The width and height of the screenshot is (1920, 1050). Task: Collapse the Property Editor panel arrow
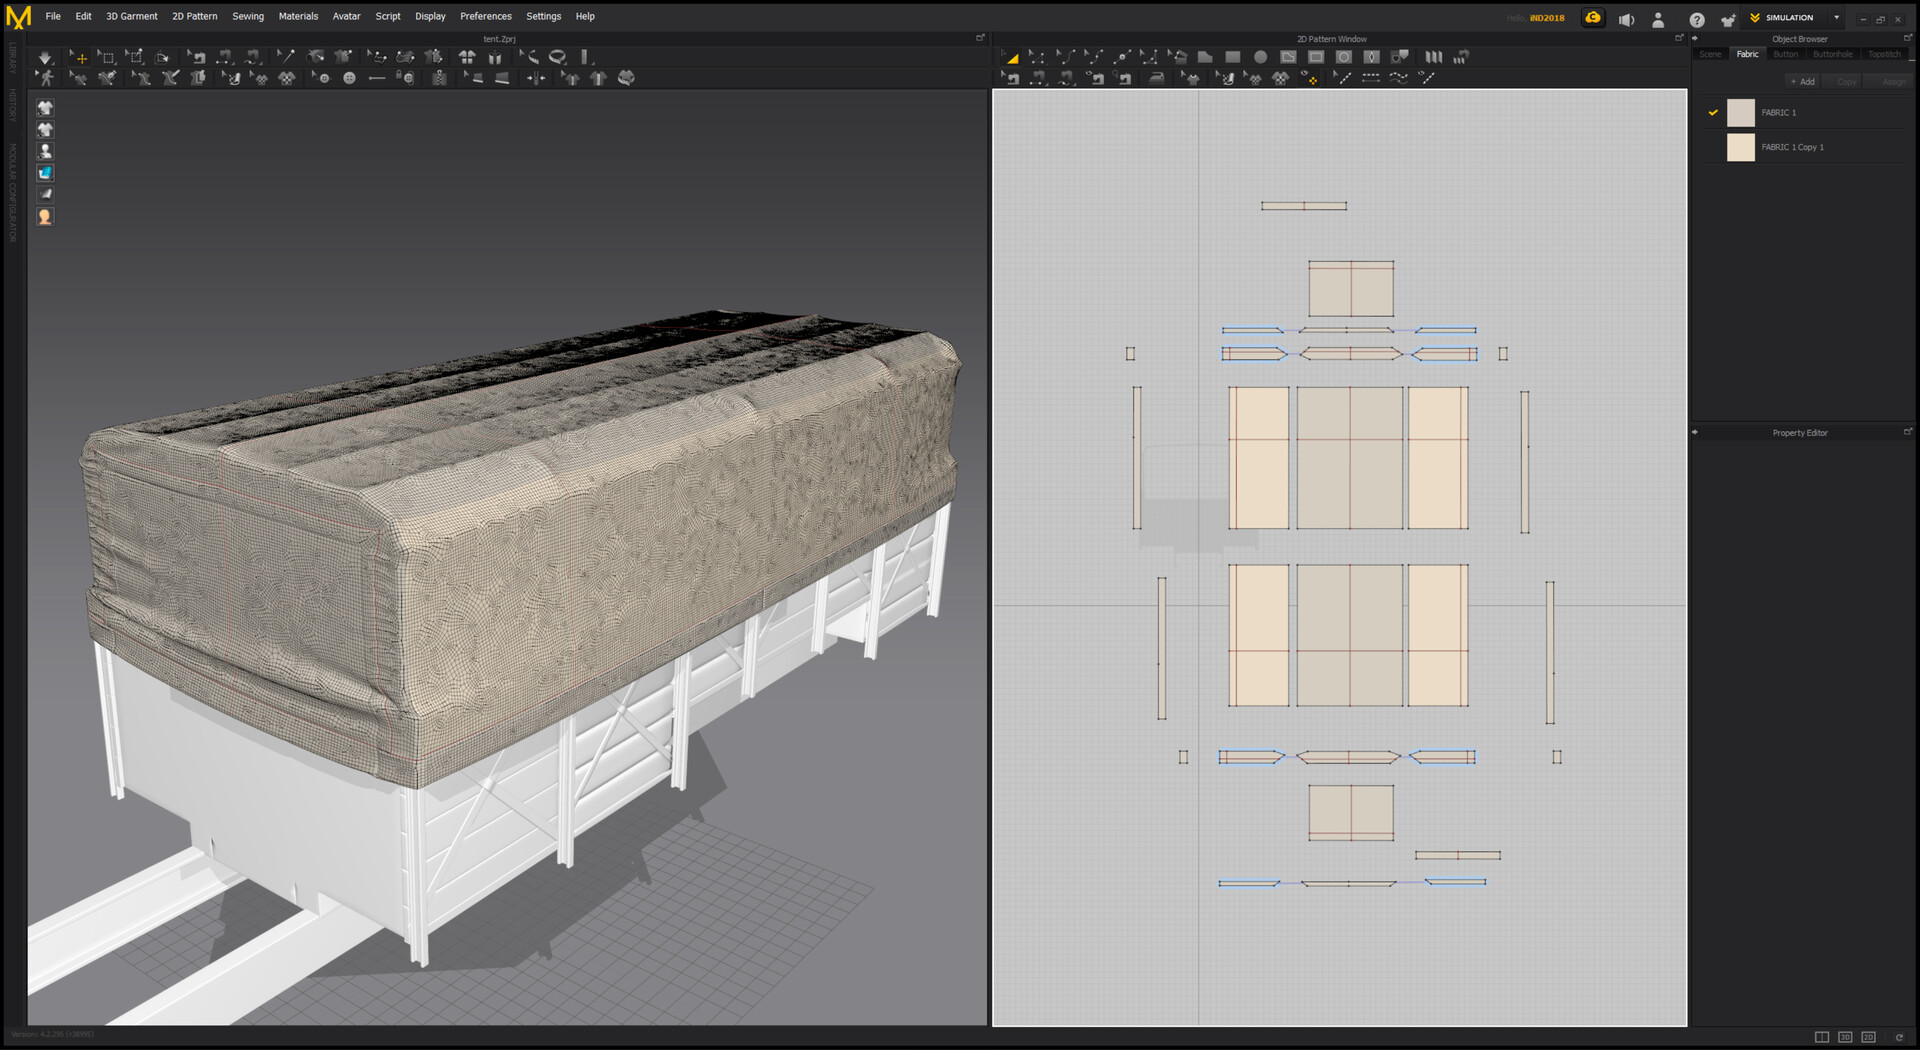[1695, 433]
